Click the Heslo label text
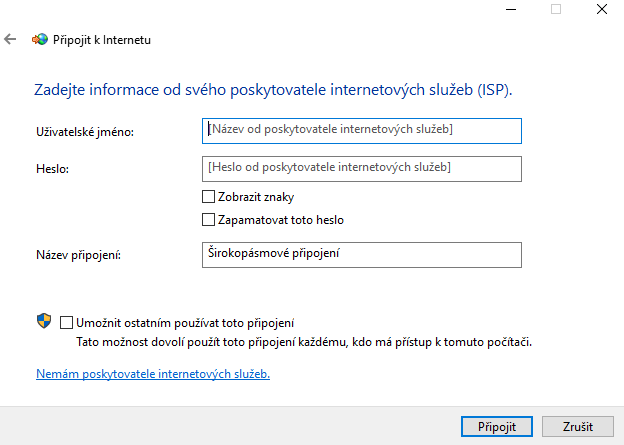 (53, 169)
